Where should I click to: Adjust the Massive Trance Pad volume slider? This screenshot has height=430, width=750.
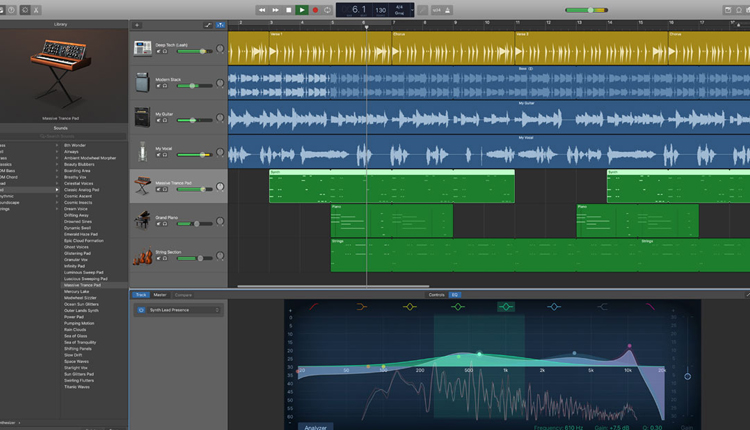point(195,189)
